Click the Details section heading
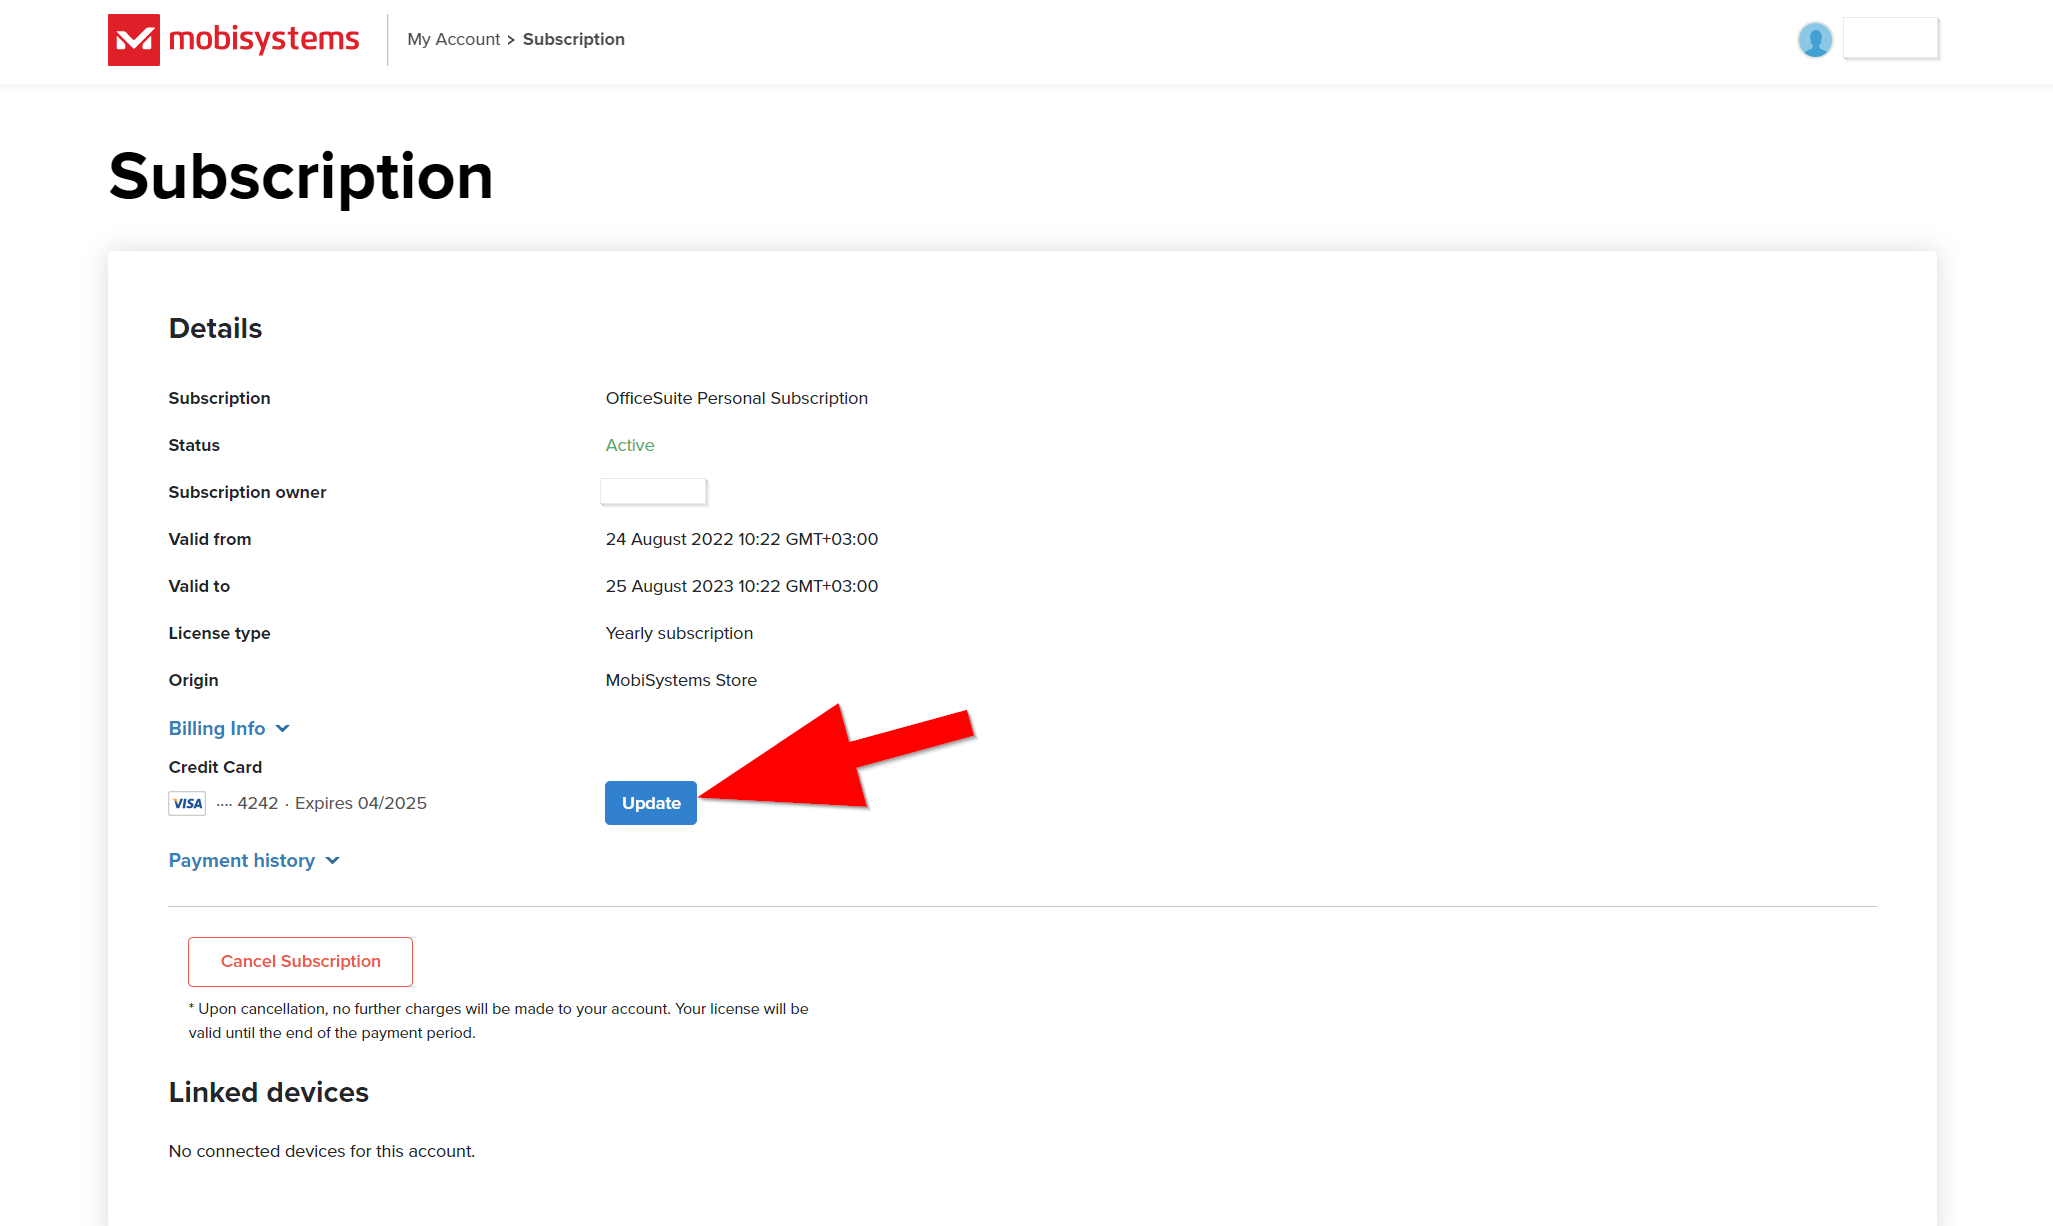 click(x=215, y=328)
